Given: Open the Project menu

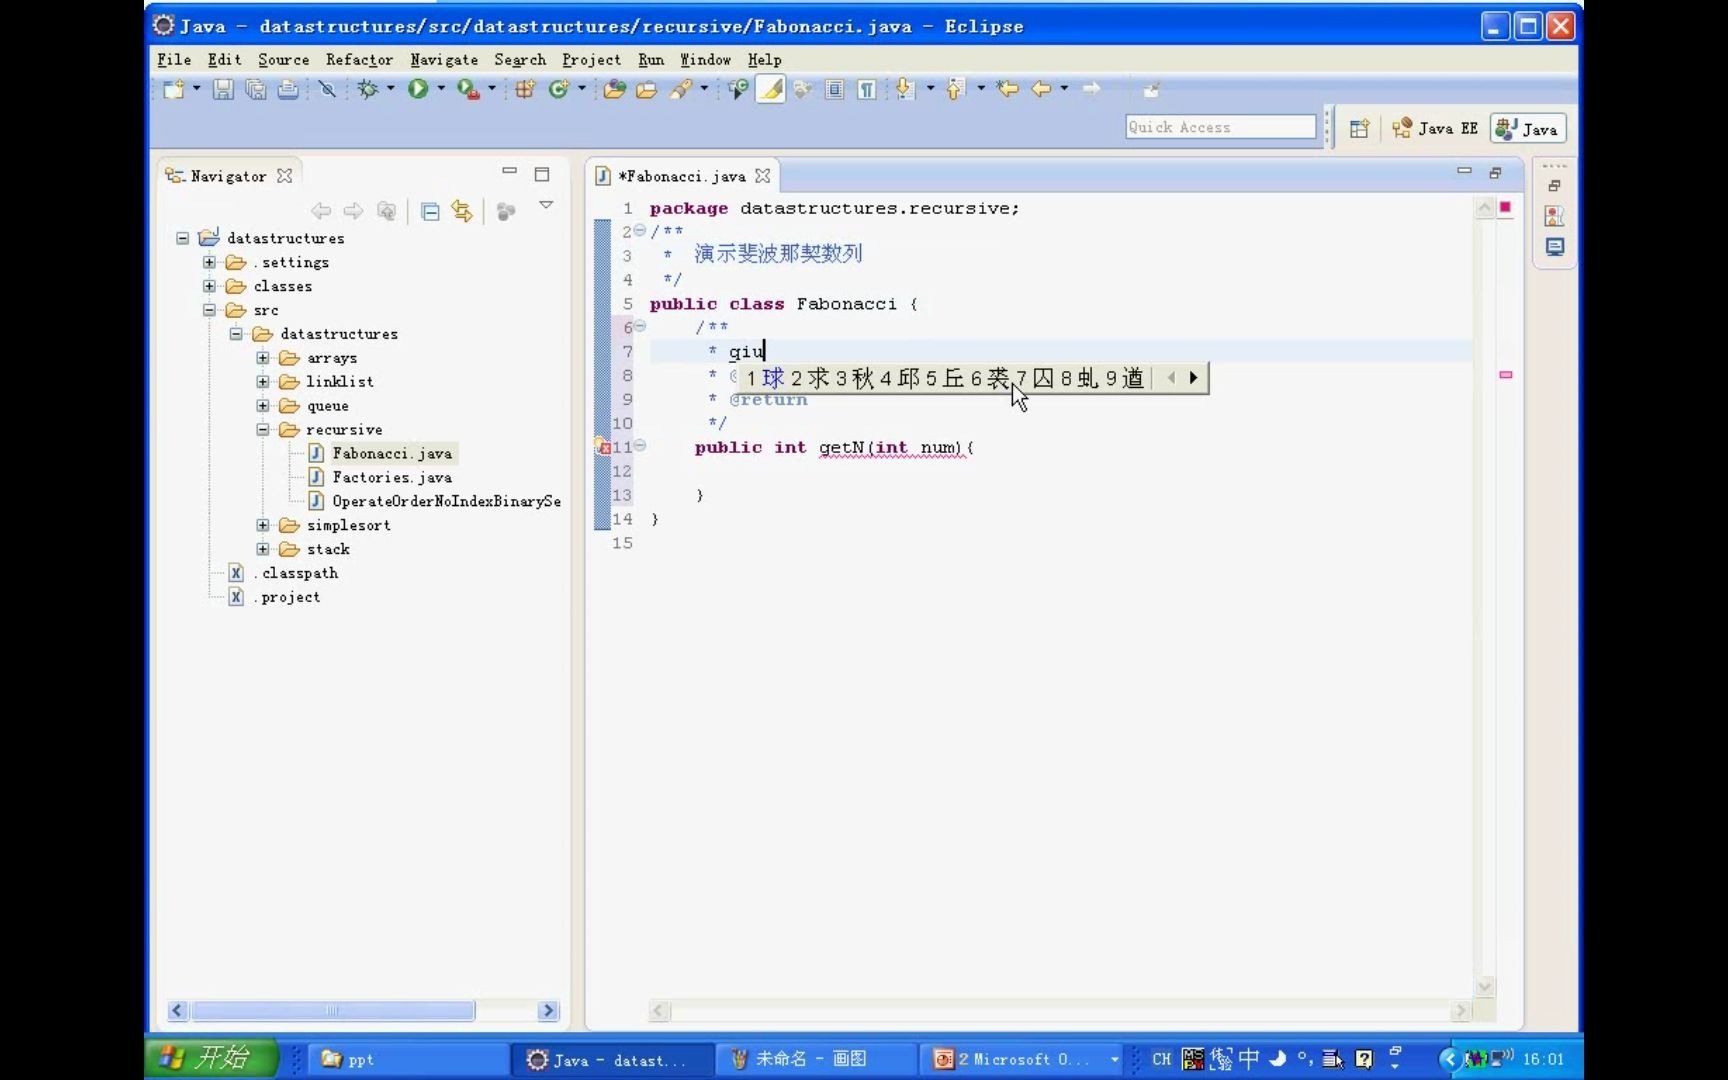Looking at the screenshot, I should click(x=591, y=60).
